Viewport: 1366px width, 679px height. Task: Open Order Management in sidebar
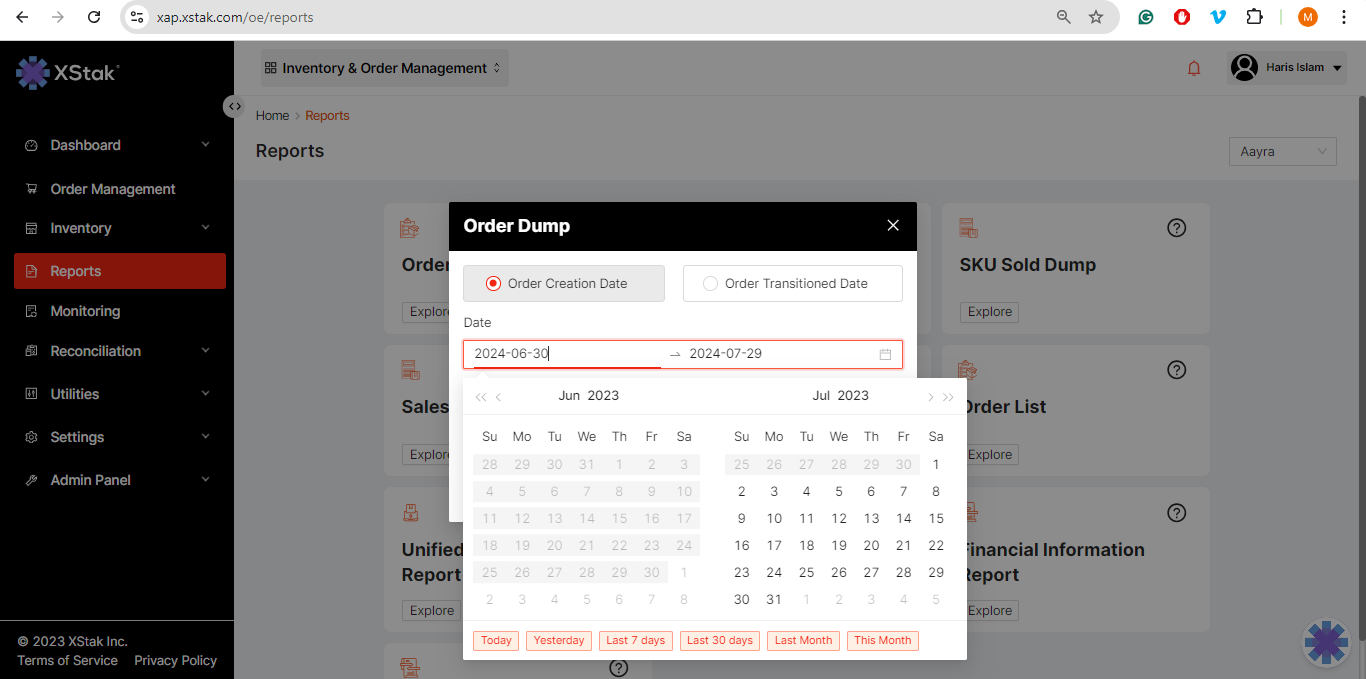coord(112,189)
